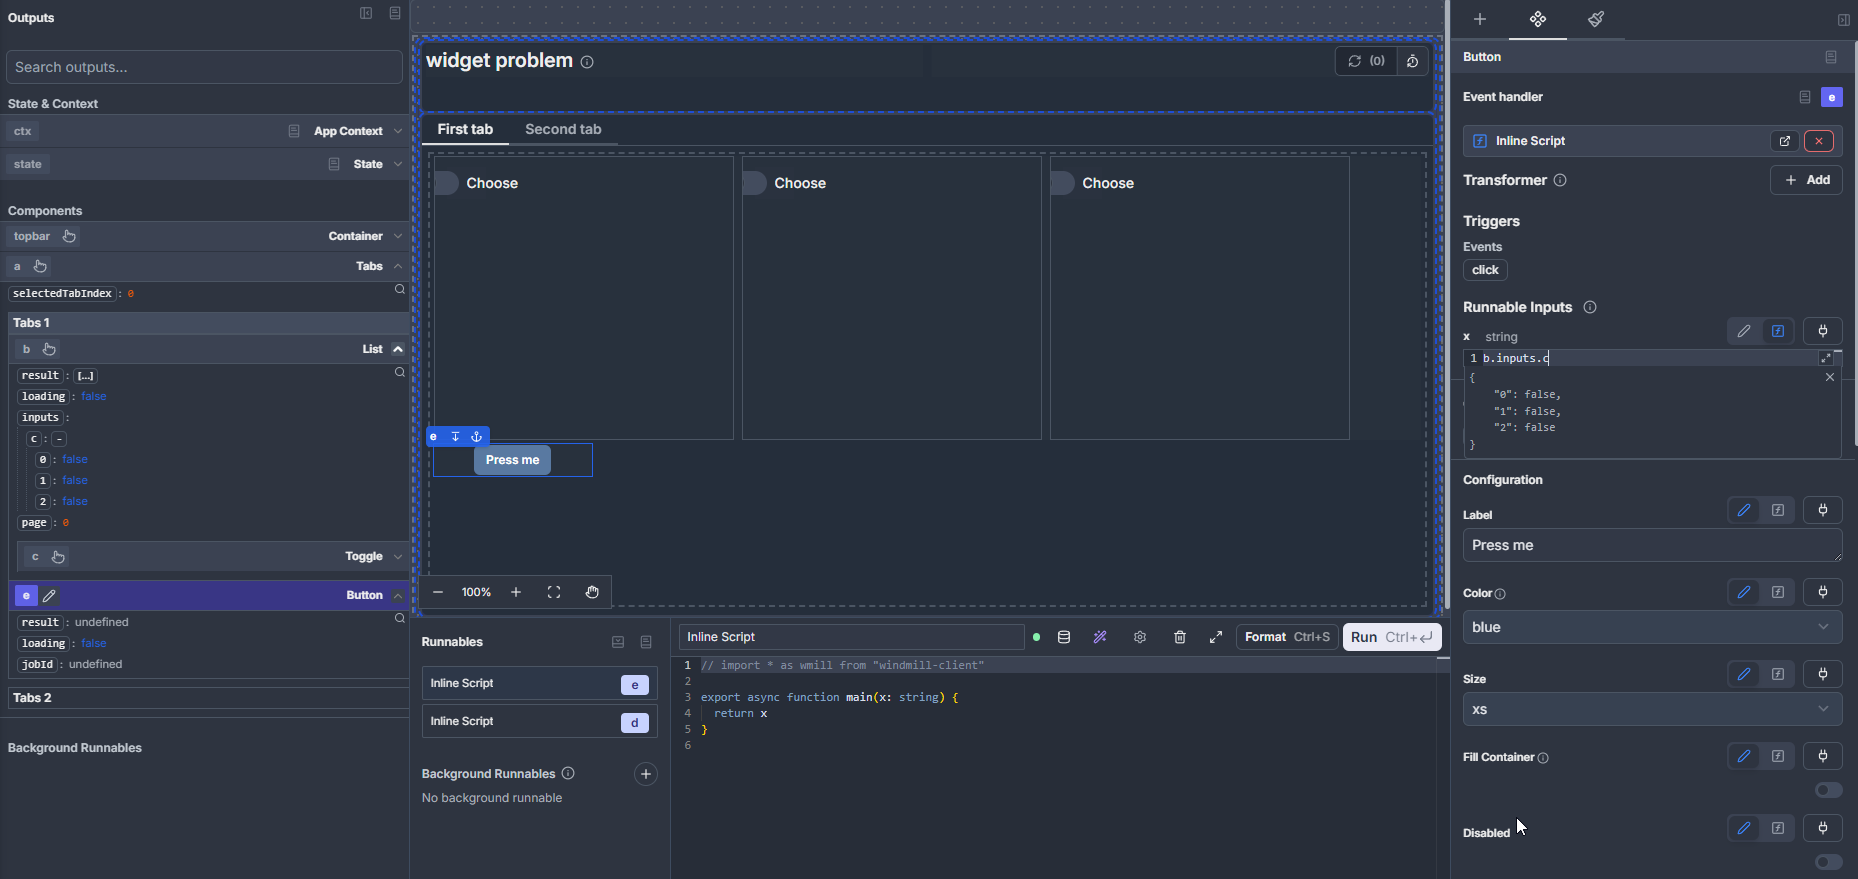Image resolution: width=1858 pixels, height=879 pixels.
Task: Click expand-height icon on button e toolbar
Action: (455, 437)
